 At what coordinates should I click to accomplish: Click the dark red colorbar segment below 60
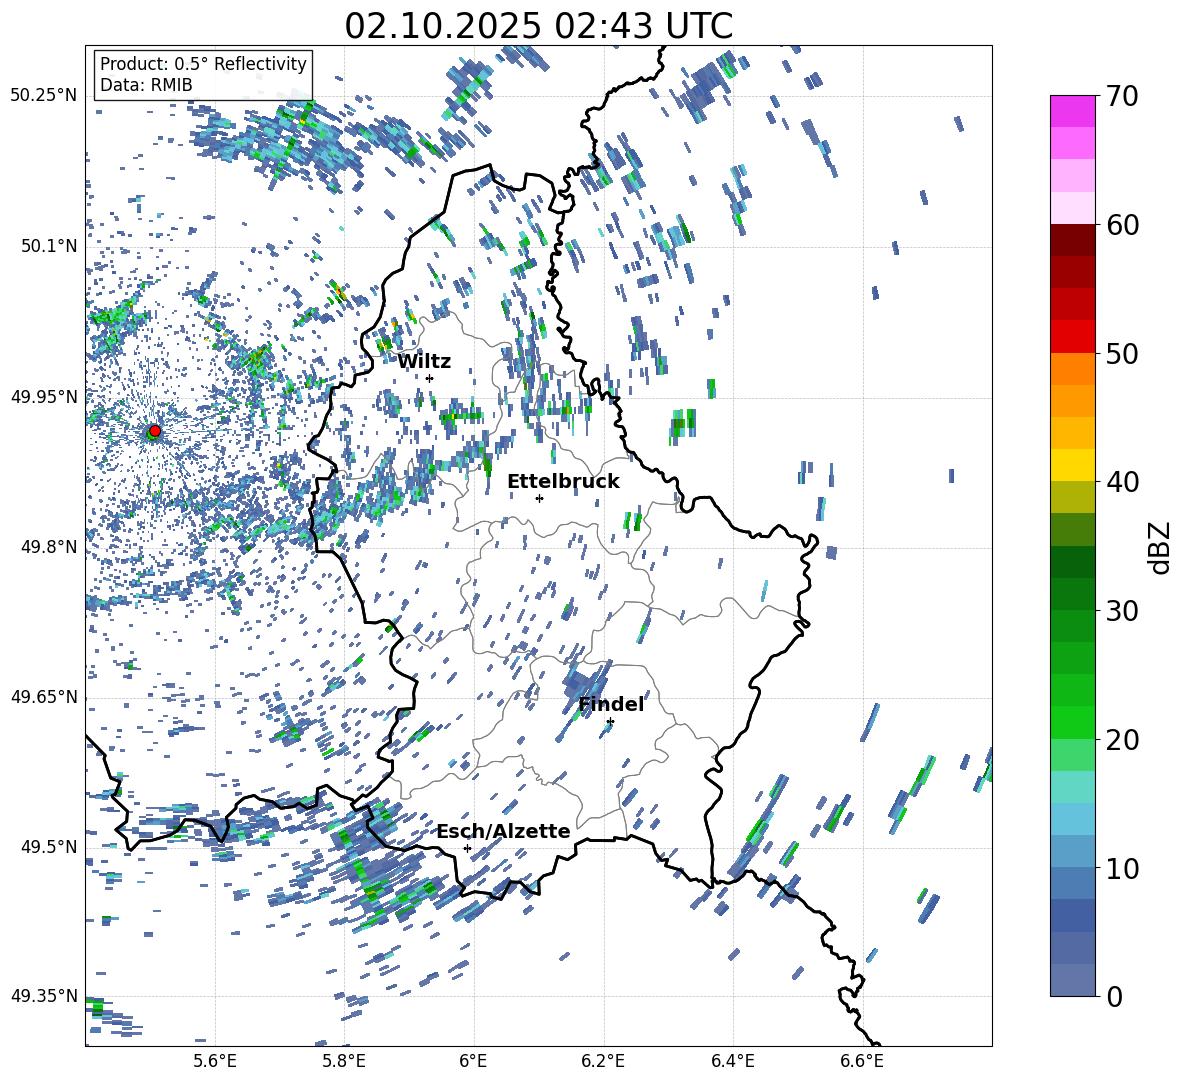1072,240
